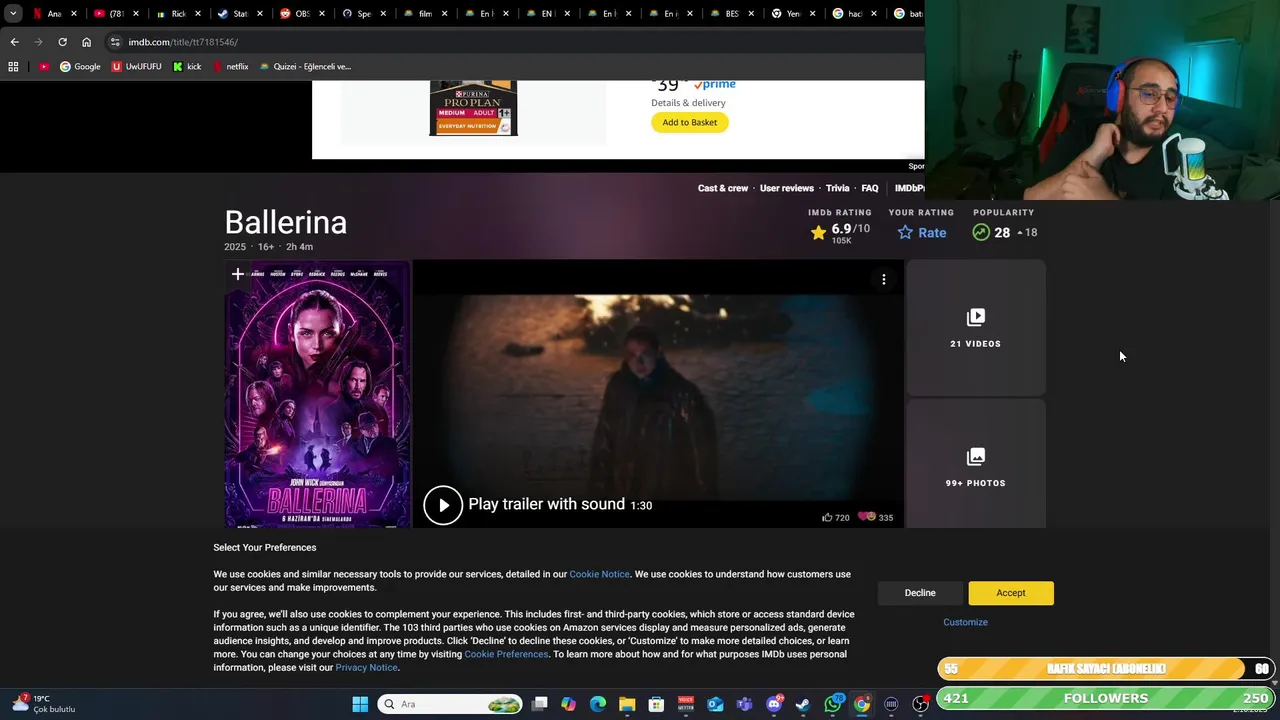Open the 21 Videos gallery
Viewport: 1280px width, 720px height.
tap(976, 328)
